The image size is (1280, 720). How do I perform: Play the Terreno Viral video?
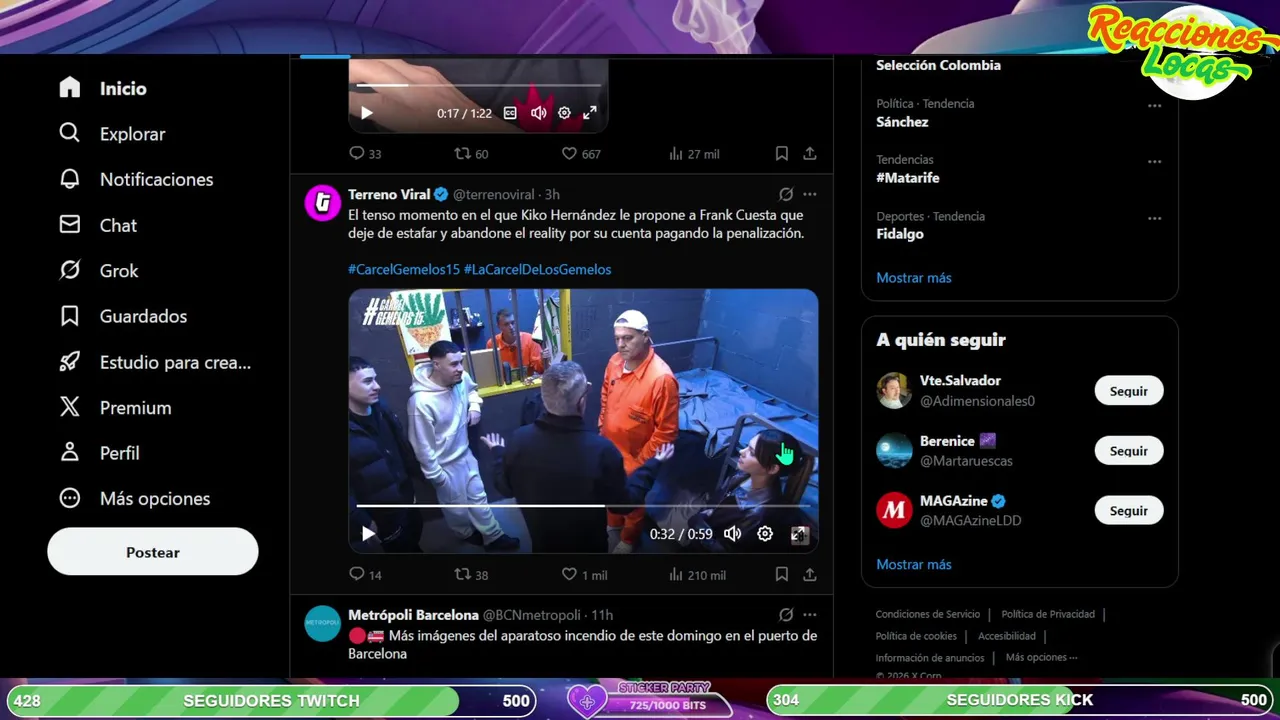(x=368, y=534)
